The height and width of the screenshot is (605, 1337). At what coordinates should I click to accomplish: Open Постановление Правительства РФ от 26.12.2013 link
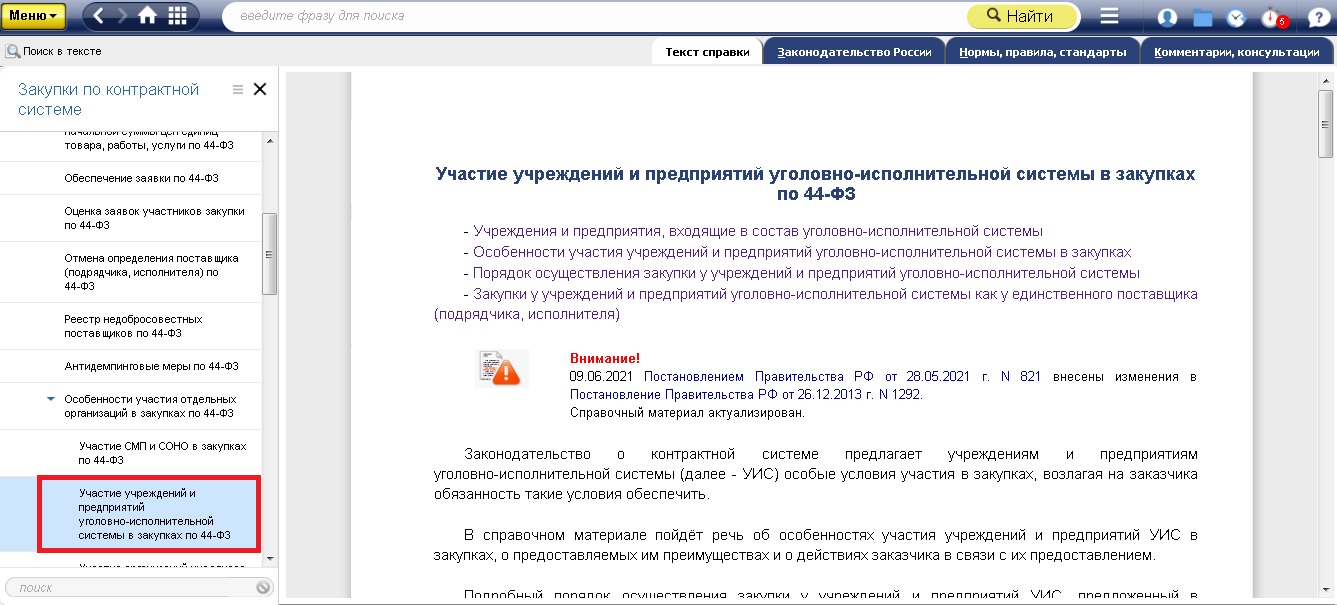coord(746,394)
